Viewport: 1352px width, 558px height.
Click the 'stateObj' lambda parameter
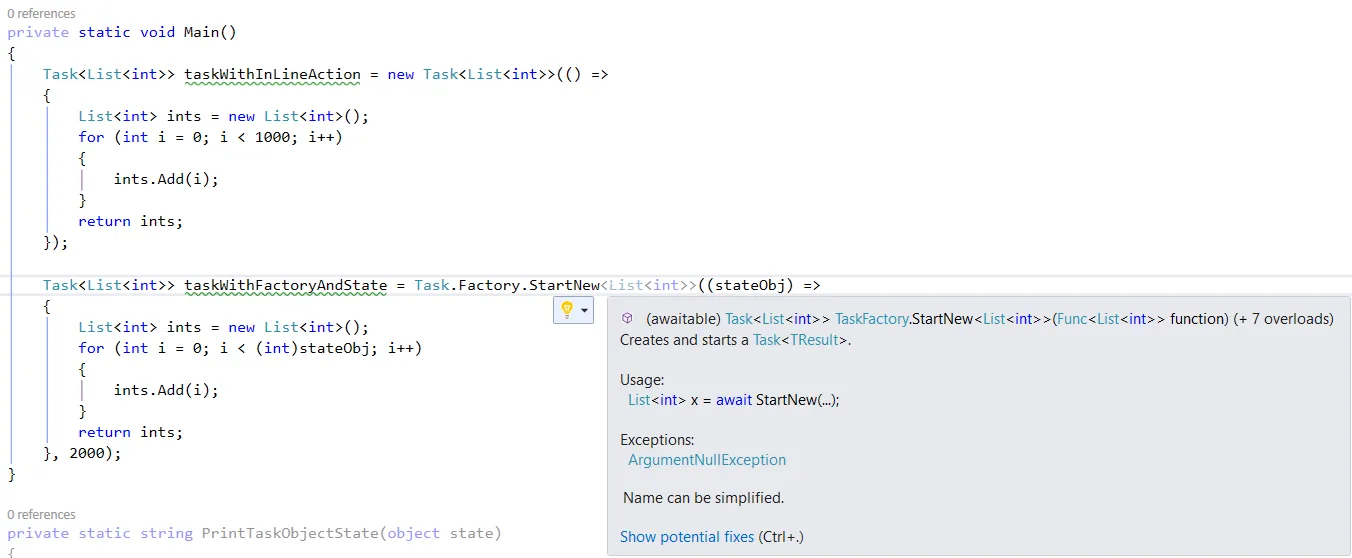click(749, 285)
